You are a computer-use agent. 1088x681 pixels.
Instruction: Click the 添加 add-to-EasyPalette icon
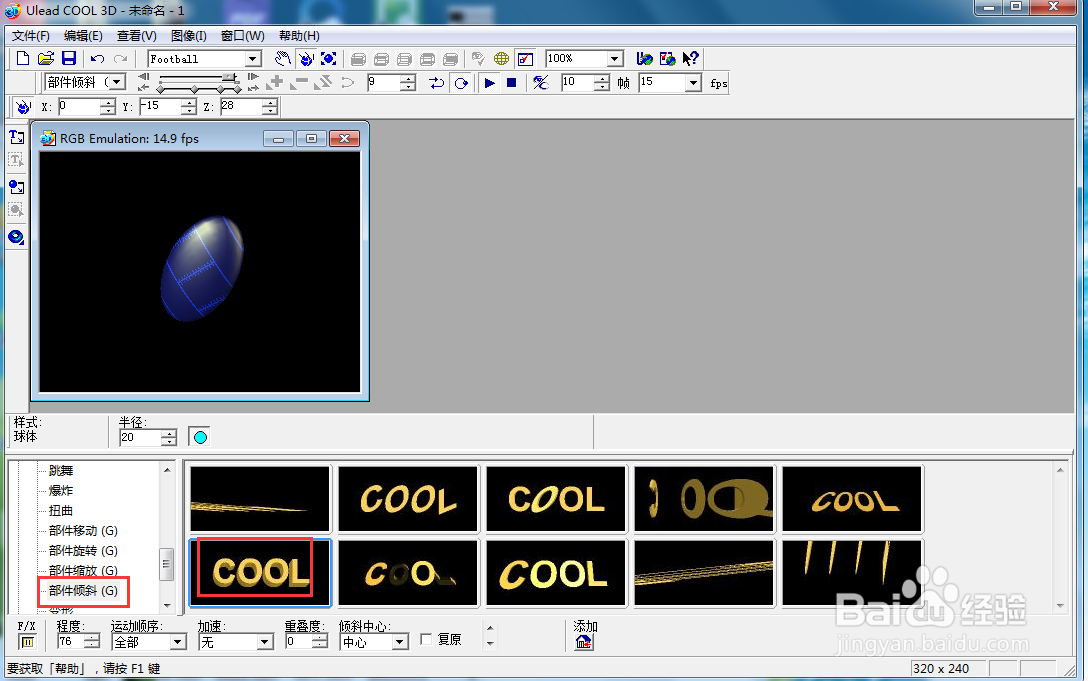point(584,643)
